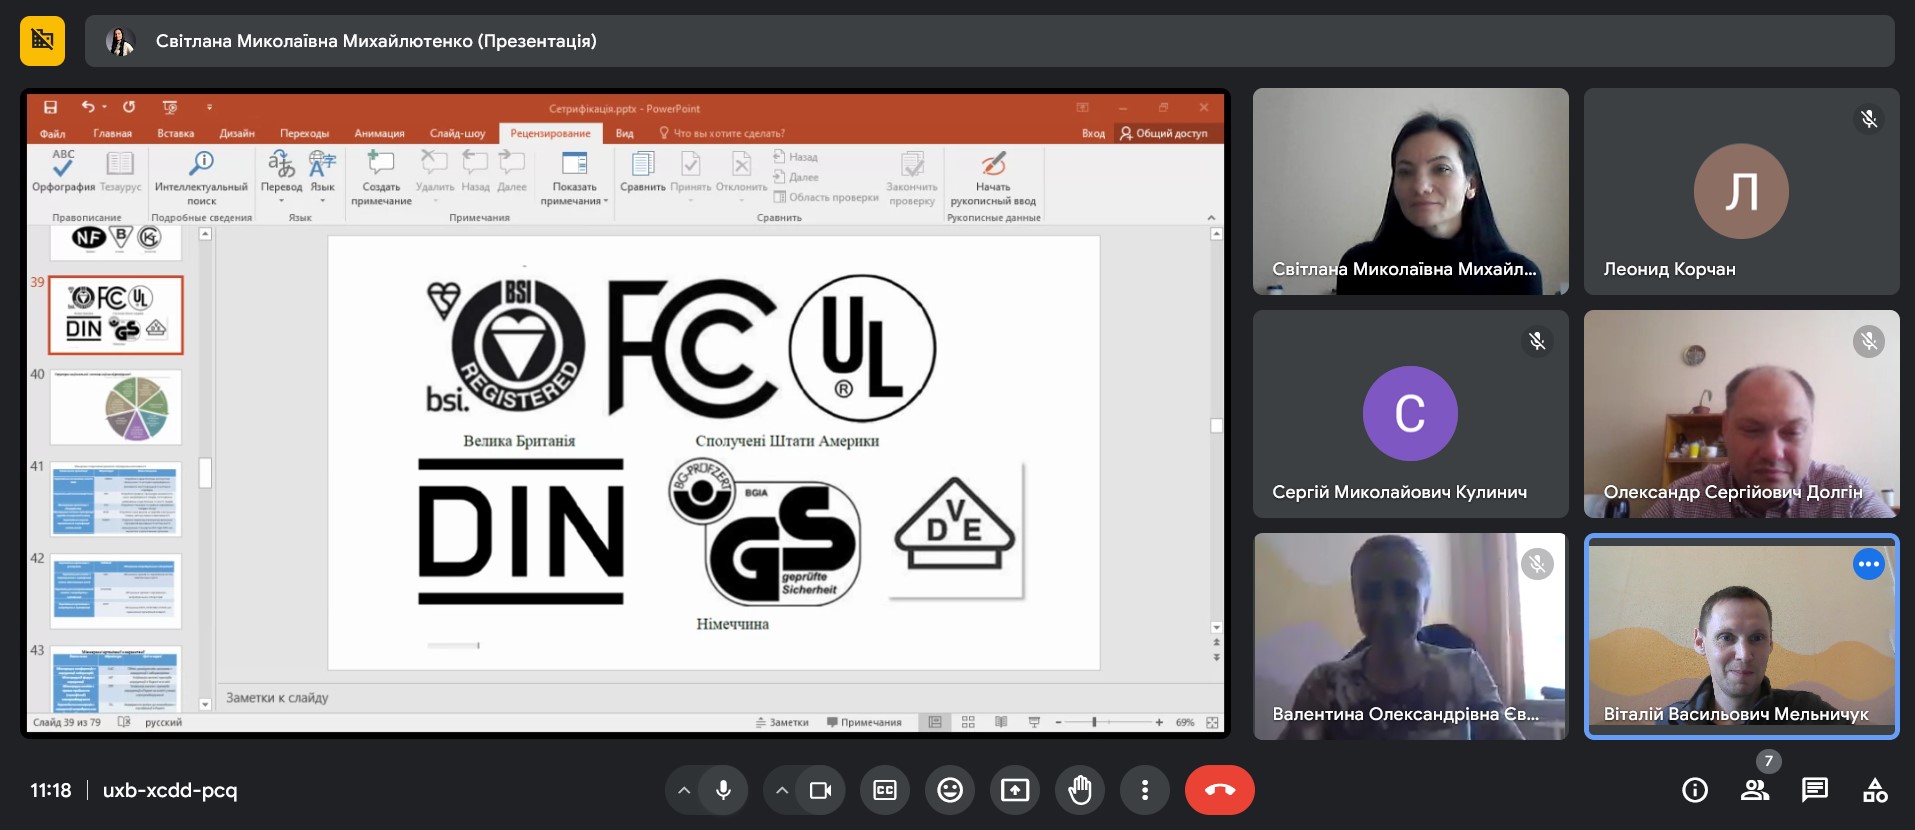Open quick access toolbar customize arrow

(x=209, y=107)
